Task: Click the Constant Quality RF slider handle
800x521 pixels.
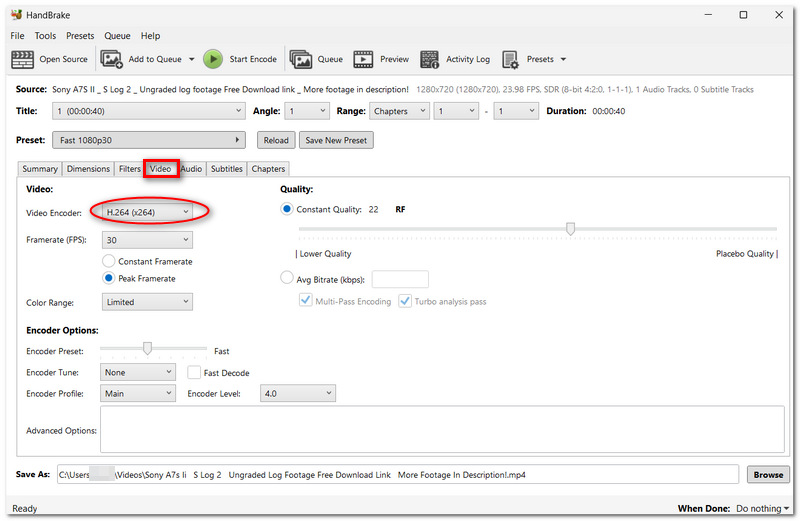Action: pos(570,229)
